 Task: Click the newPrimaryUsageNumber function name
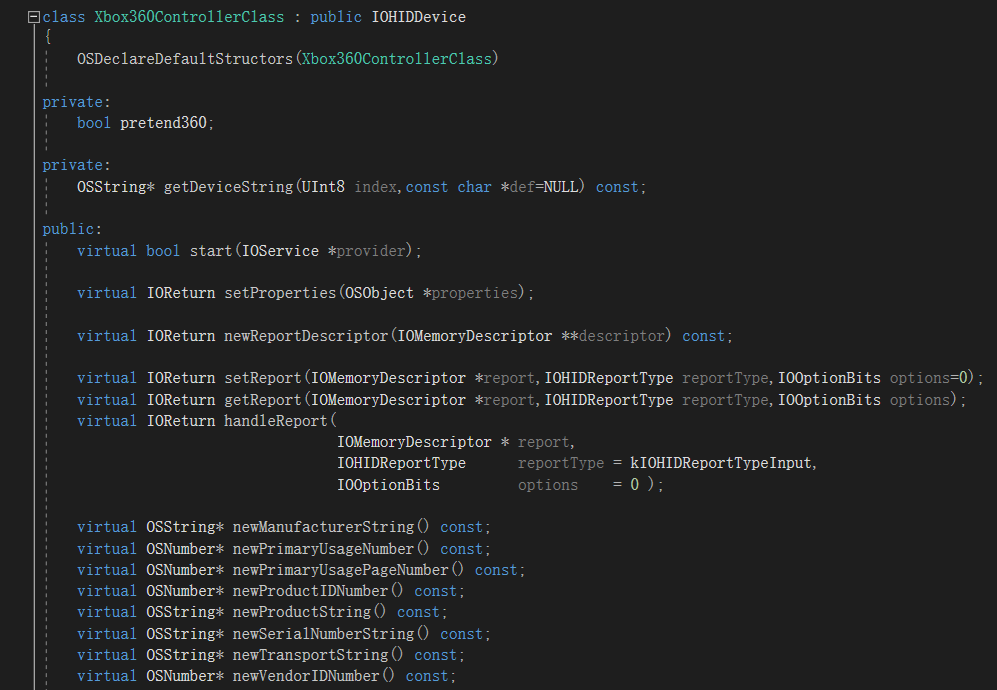[323, 549]
